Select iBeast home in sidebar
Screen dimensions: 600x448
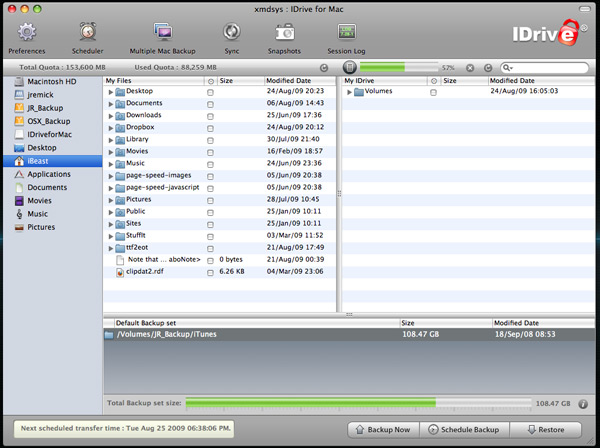(x=52, y=161)
